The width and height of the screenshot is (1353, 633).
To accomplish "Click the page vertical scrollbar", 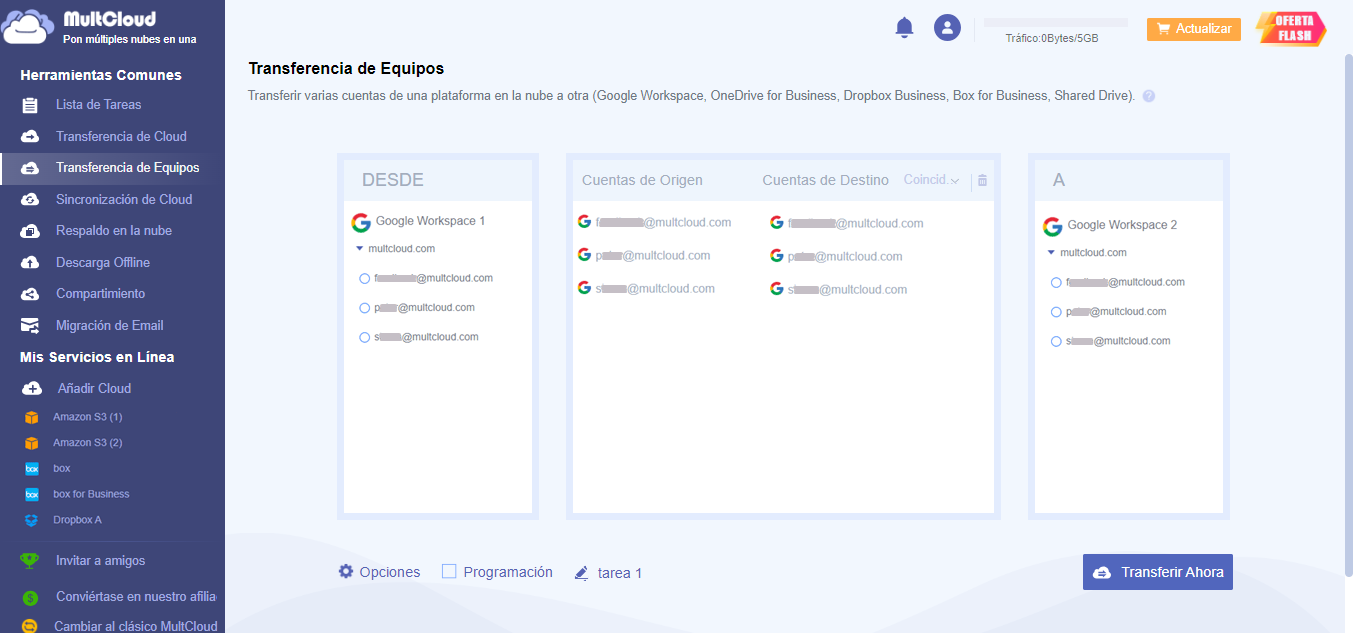I will [x=1347, y=316].
